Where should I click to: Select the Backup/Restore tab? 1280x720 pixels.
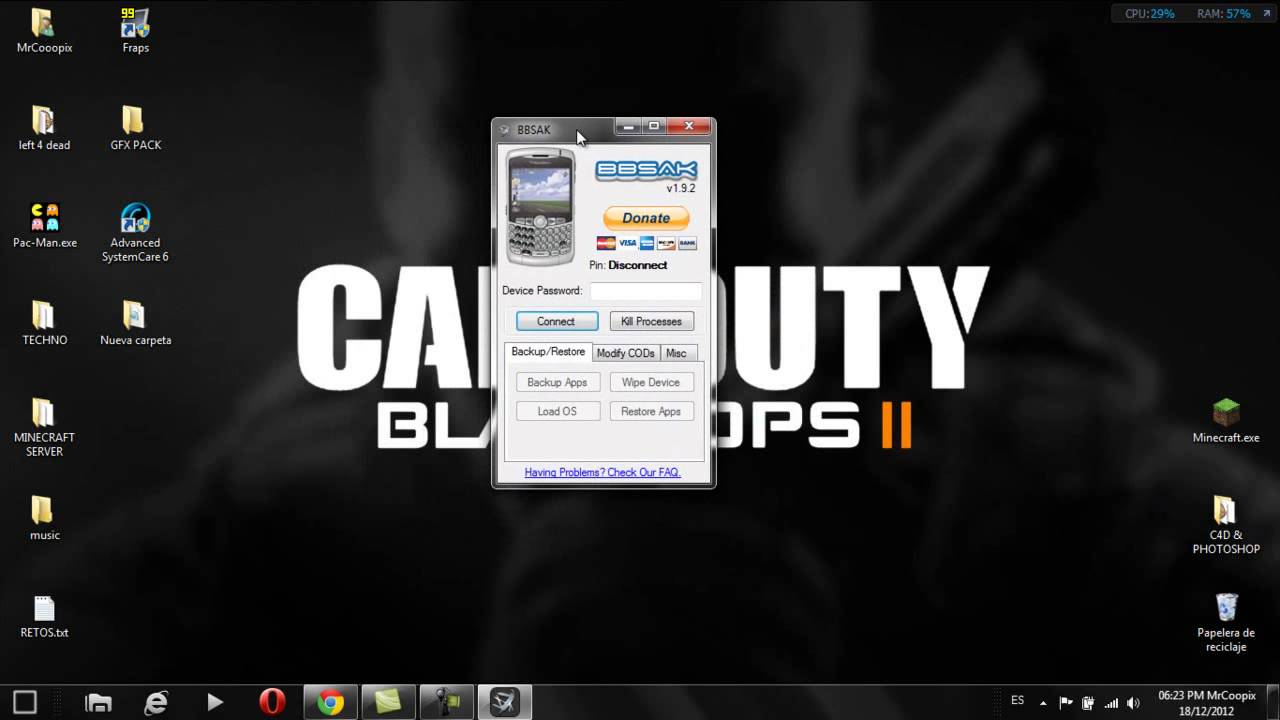coord(548,352)
